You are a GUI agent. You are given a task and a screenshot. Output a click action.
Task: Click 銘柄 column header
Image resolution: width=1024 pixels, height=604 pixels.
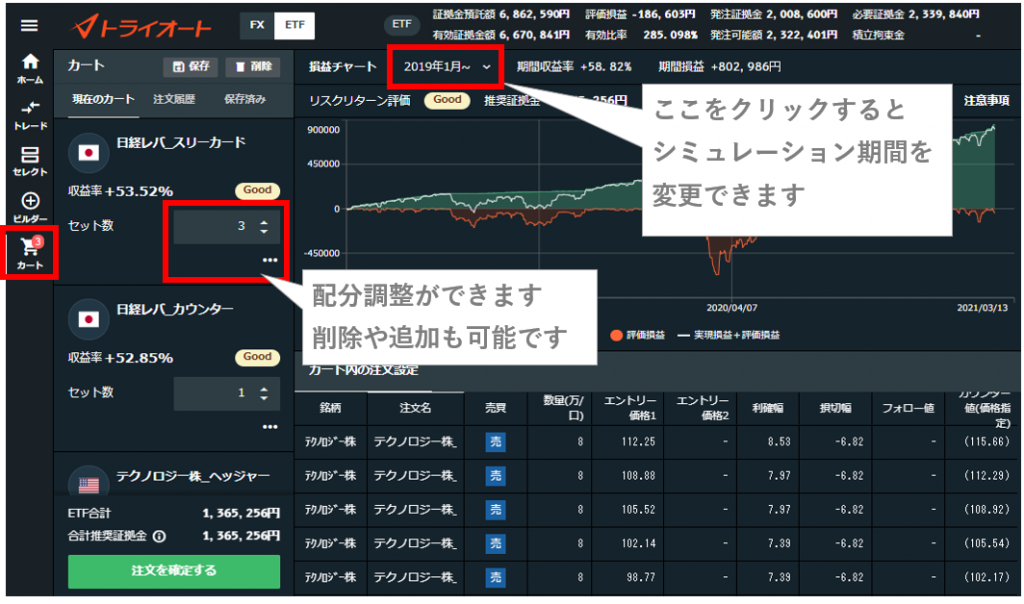[x=330, y=408]
